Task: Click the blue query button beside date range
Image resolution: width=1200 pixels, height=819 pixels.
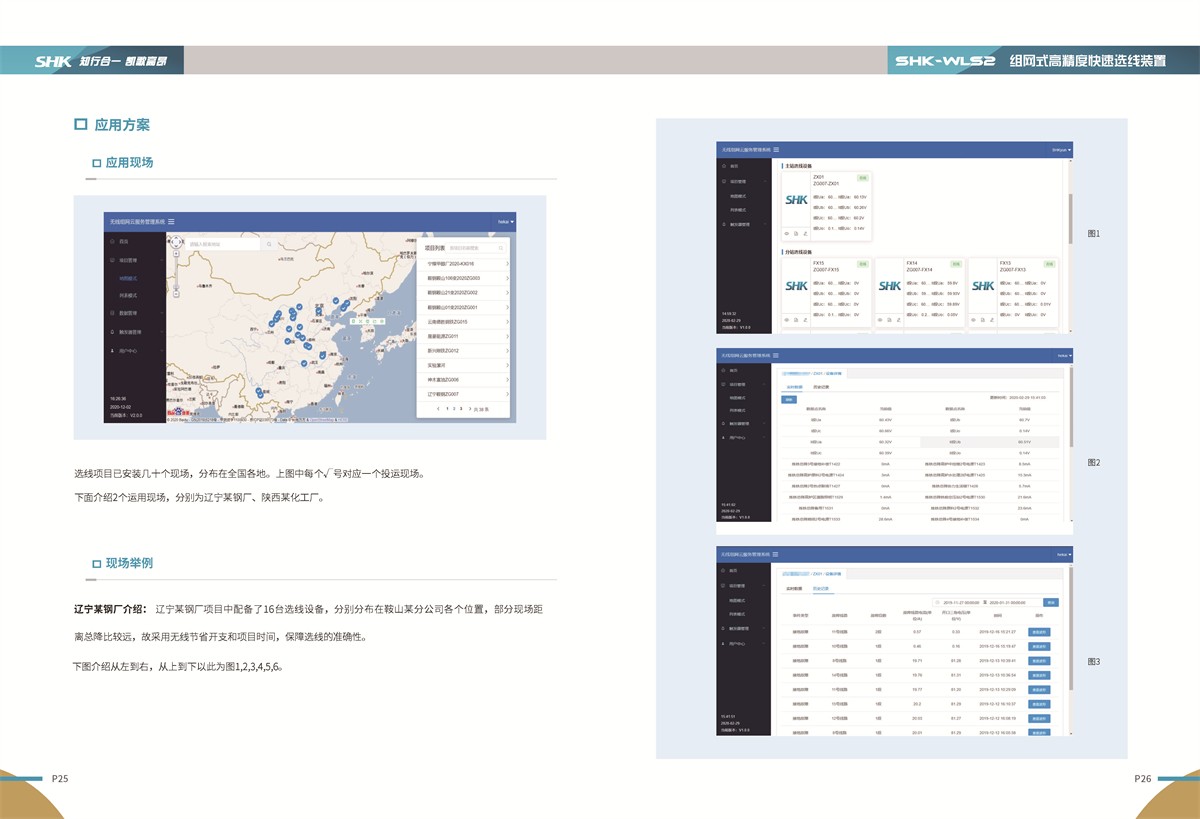Action: coord(1051,602)
